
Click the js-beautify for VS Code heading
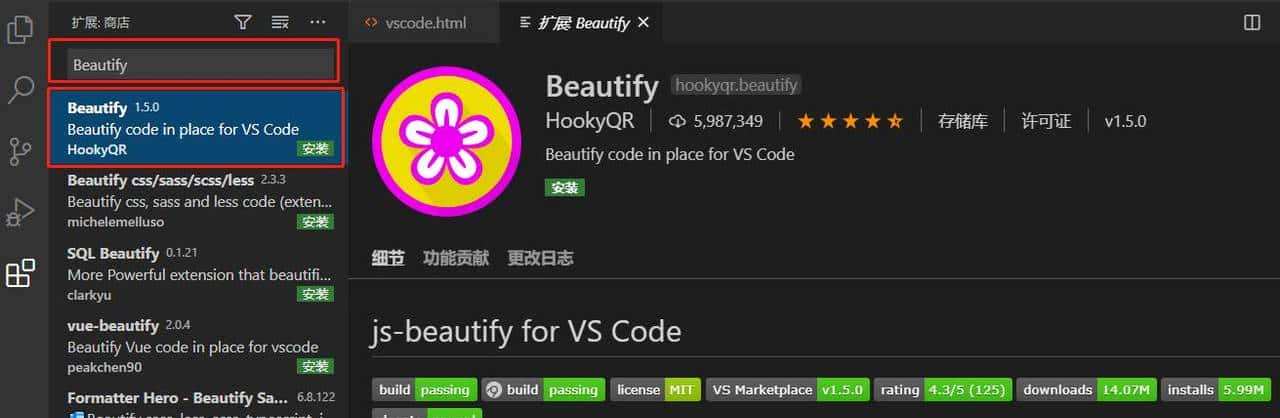pyautogui.click(x=527, y=331)
